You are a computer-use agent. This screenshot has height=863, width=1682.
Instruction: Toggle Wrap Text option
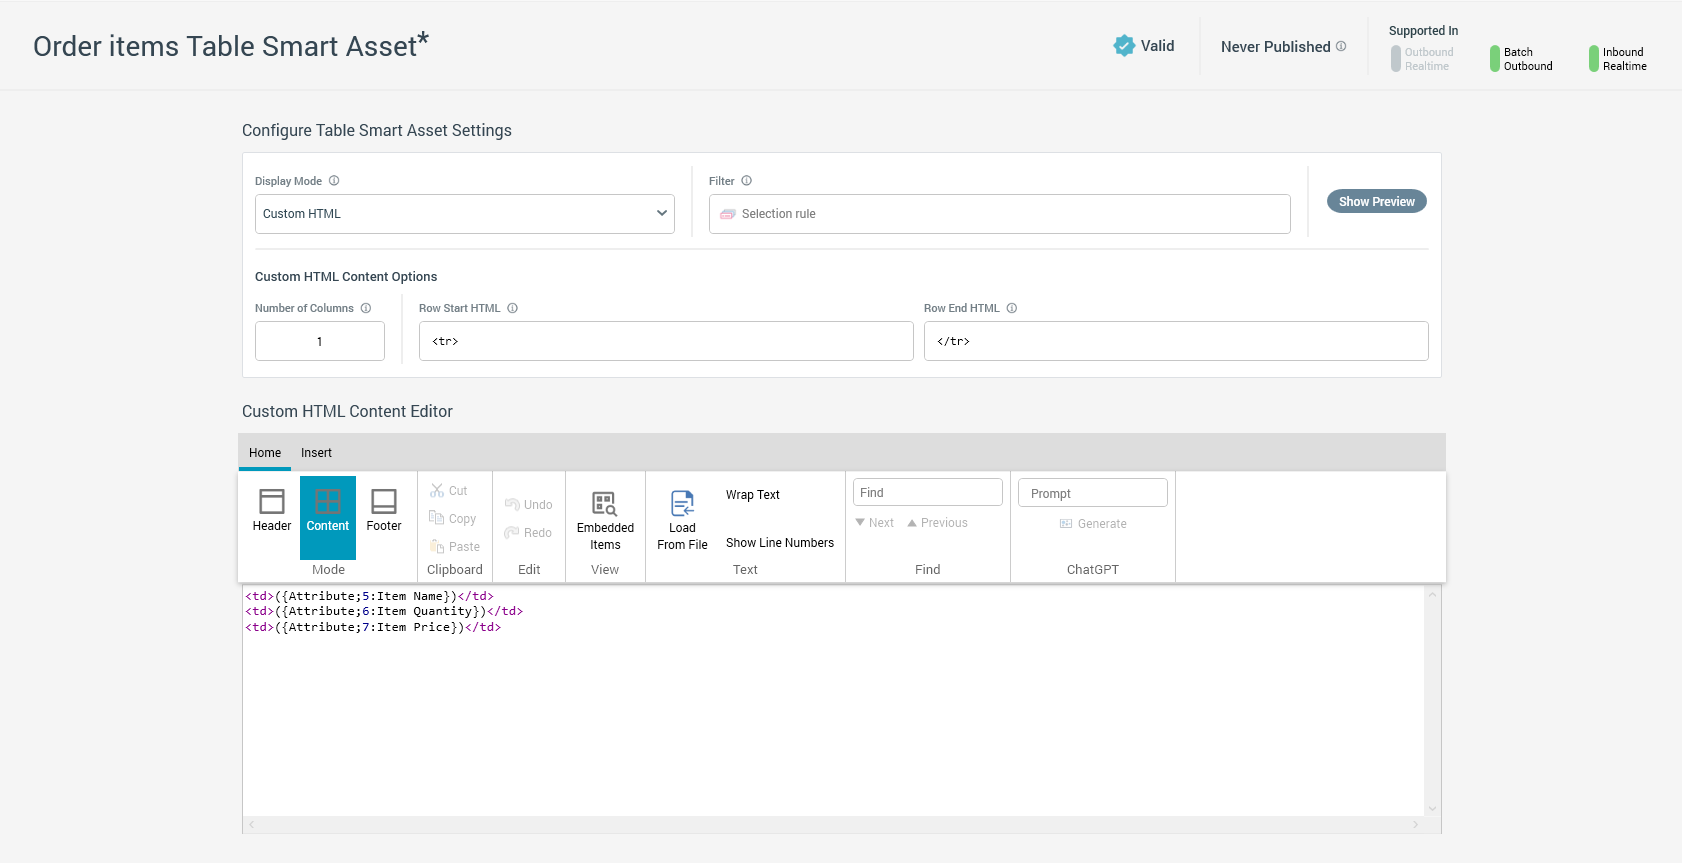pos(753,495)
